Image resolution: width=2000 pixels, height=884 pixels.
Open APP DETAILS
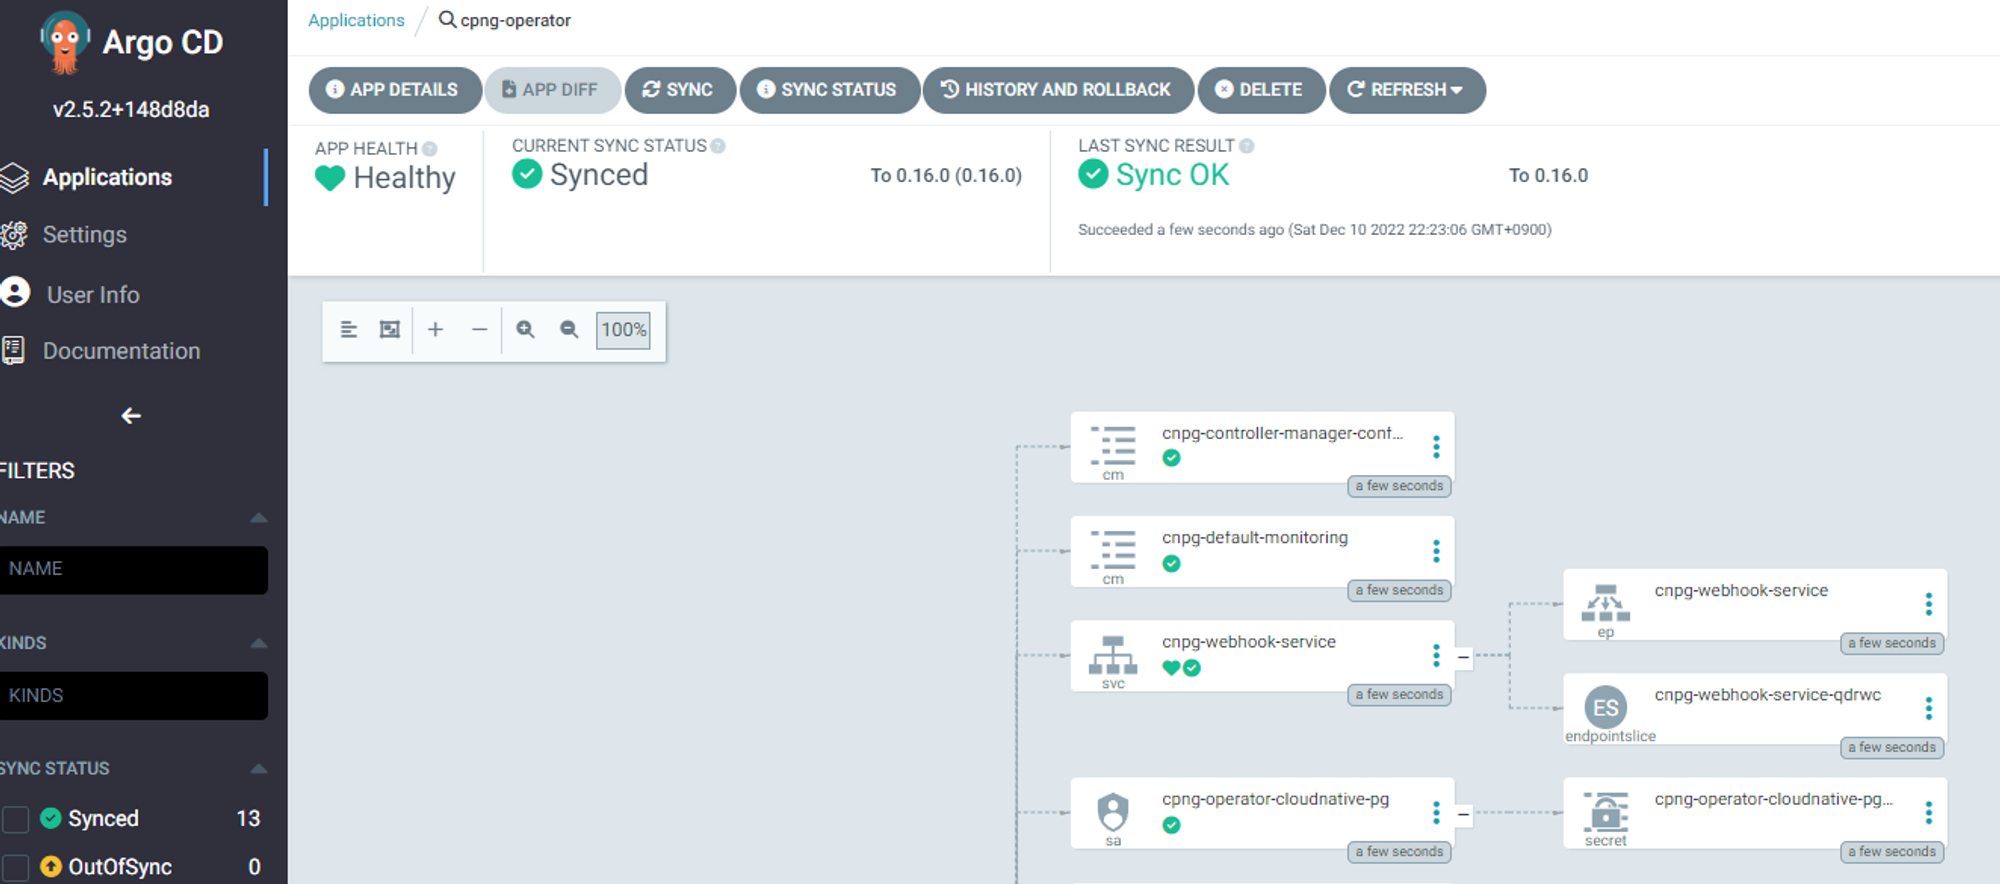tap(394, 90)
